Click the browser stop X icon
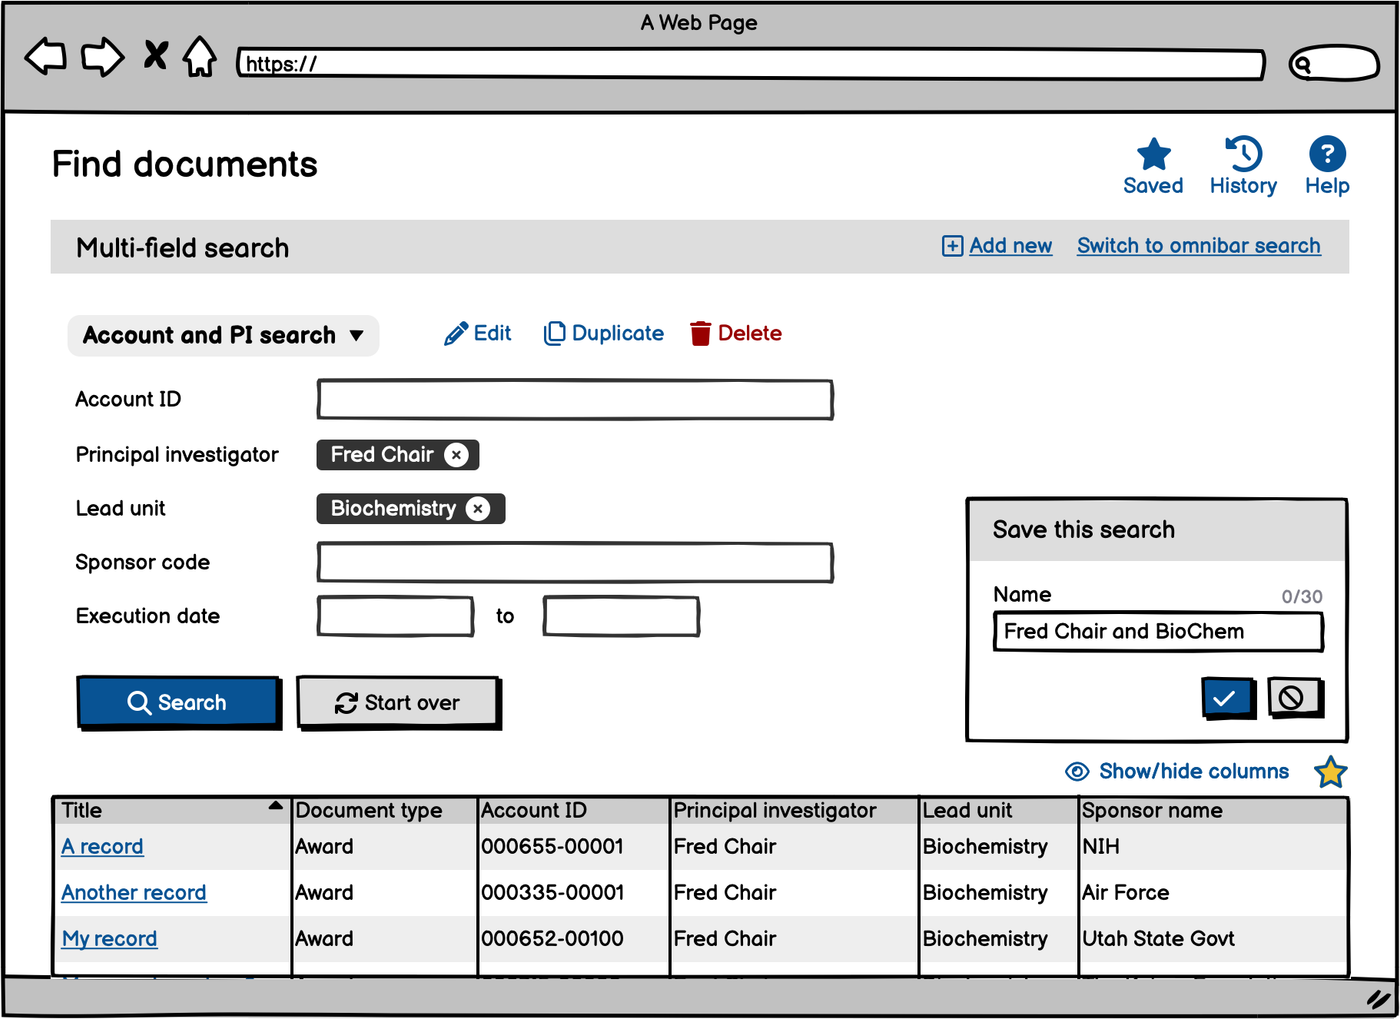Image resolution: width=1400 pixels, height=1019 pixels. pos(155,55)
